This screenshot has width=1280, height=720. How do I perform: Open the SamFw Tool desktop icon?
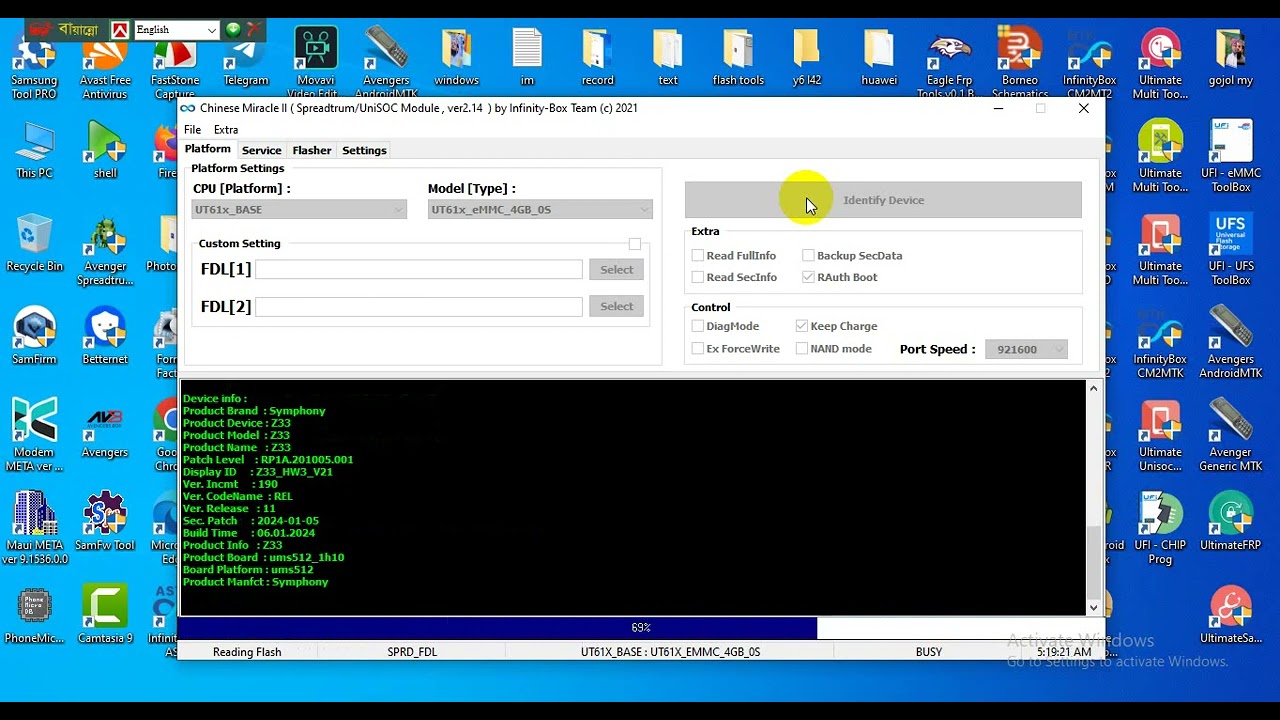point(105,522)
